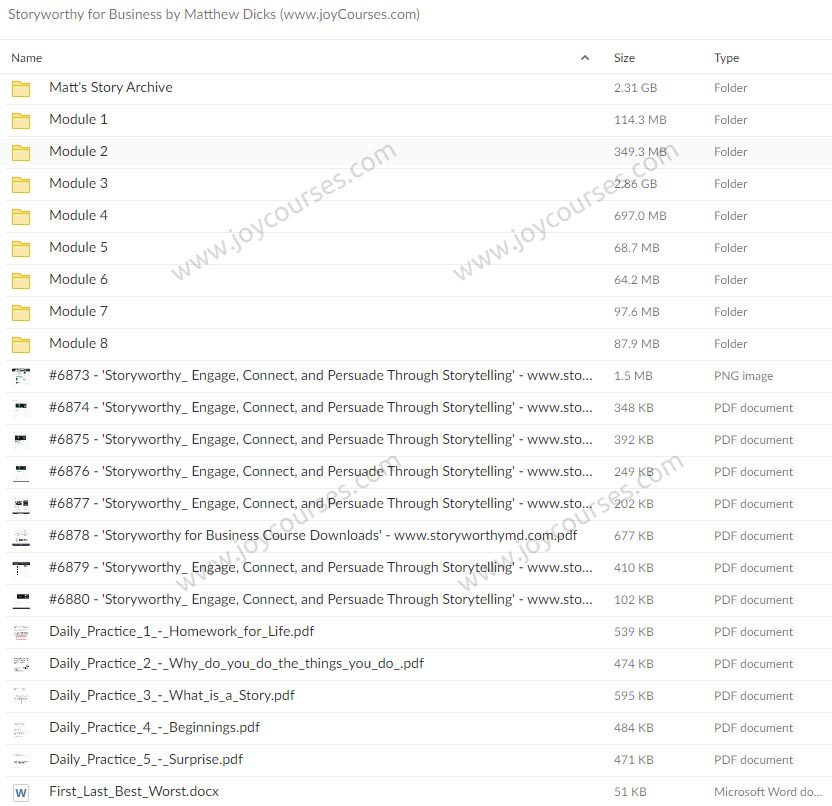Open the Matt's Story Archive folder icon
Screen dimensions: 832x806
coord(21,89)
